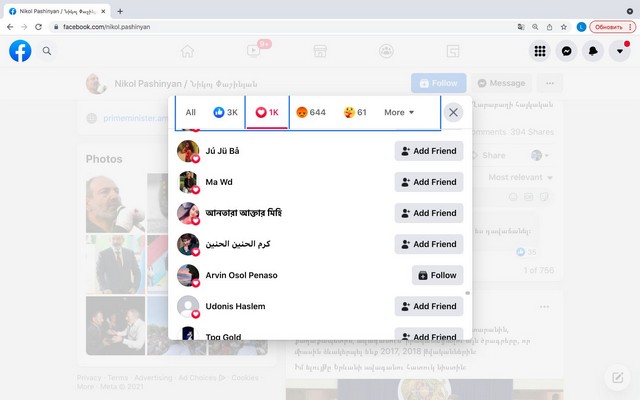Open the Arvin Osol Penaso name link
The width and height of the screenshot is (640, 400).
(241, 275)
